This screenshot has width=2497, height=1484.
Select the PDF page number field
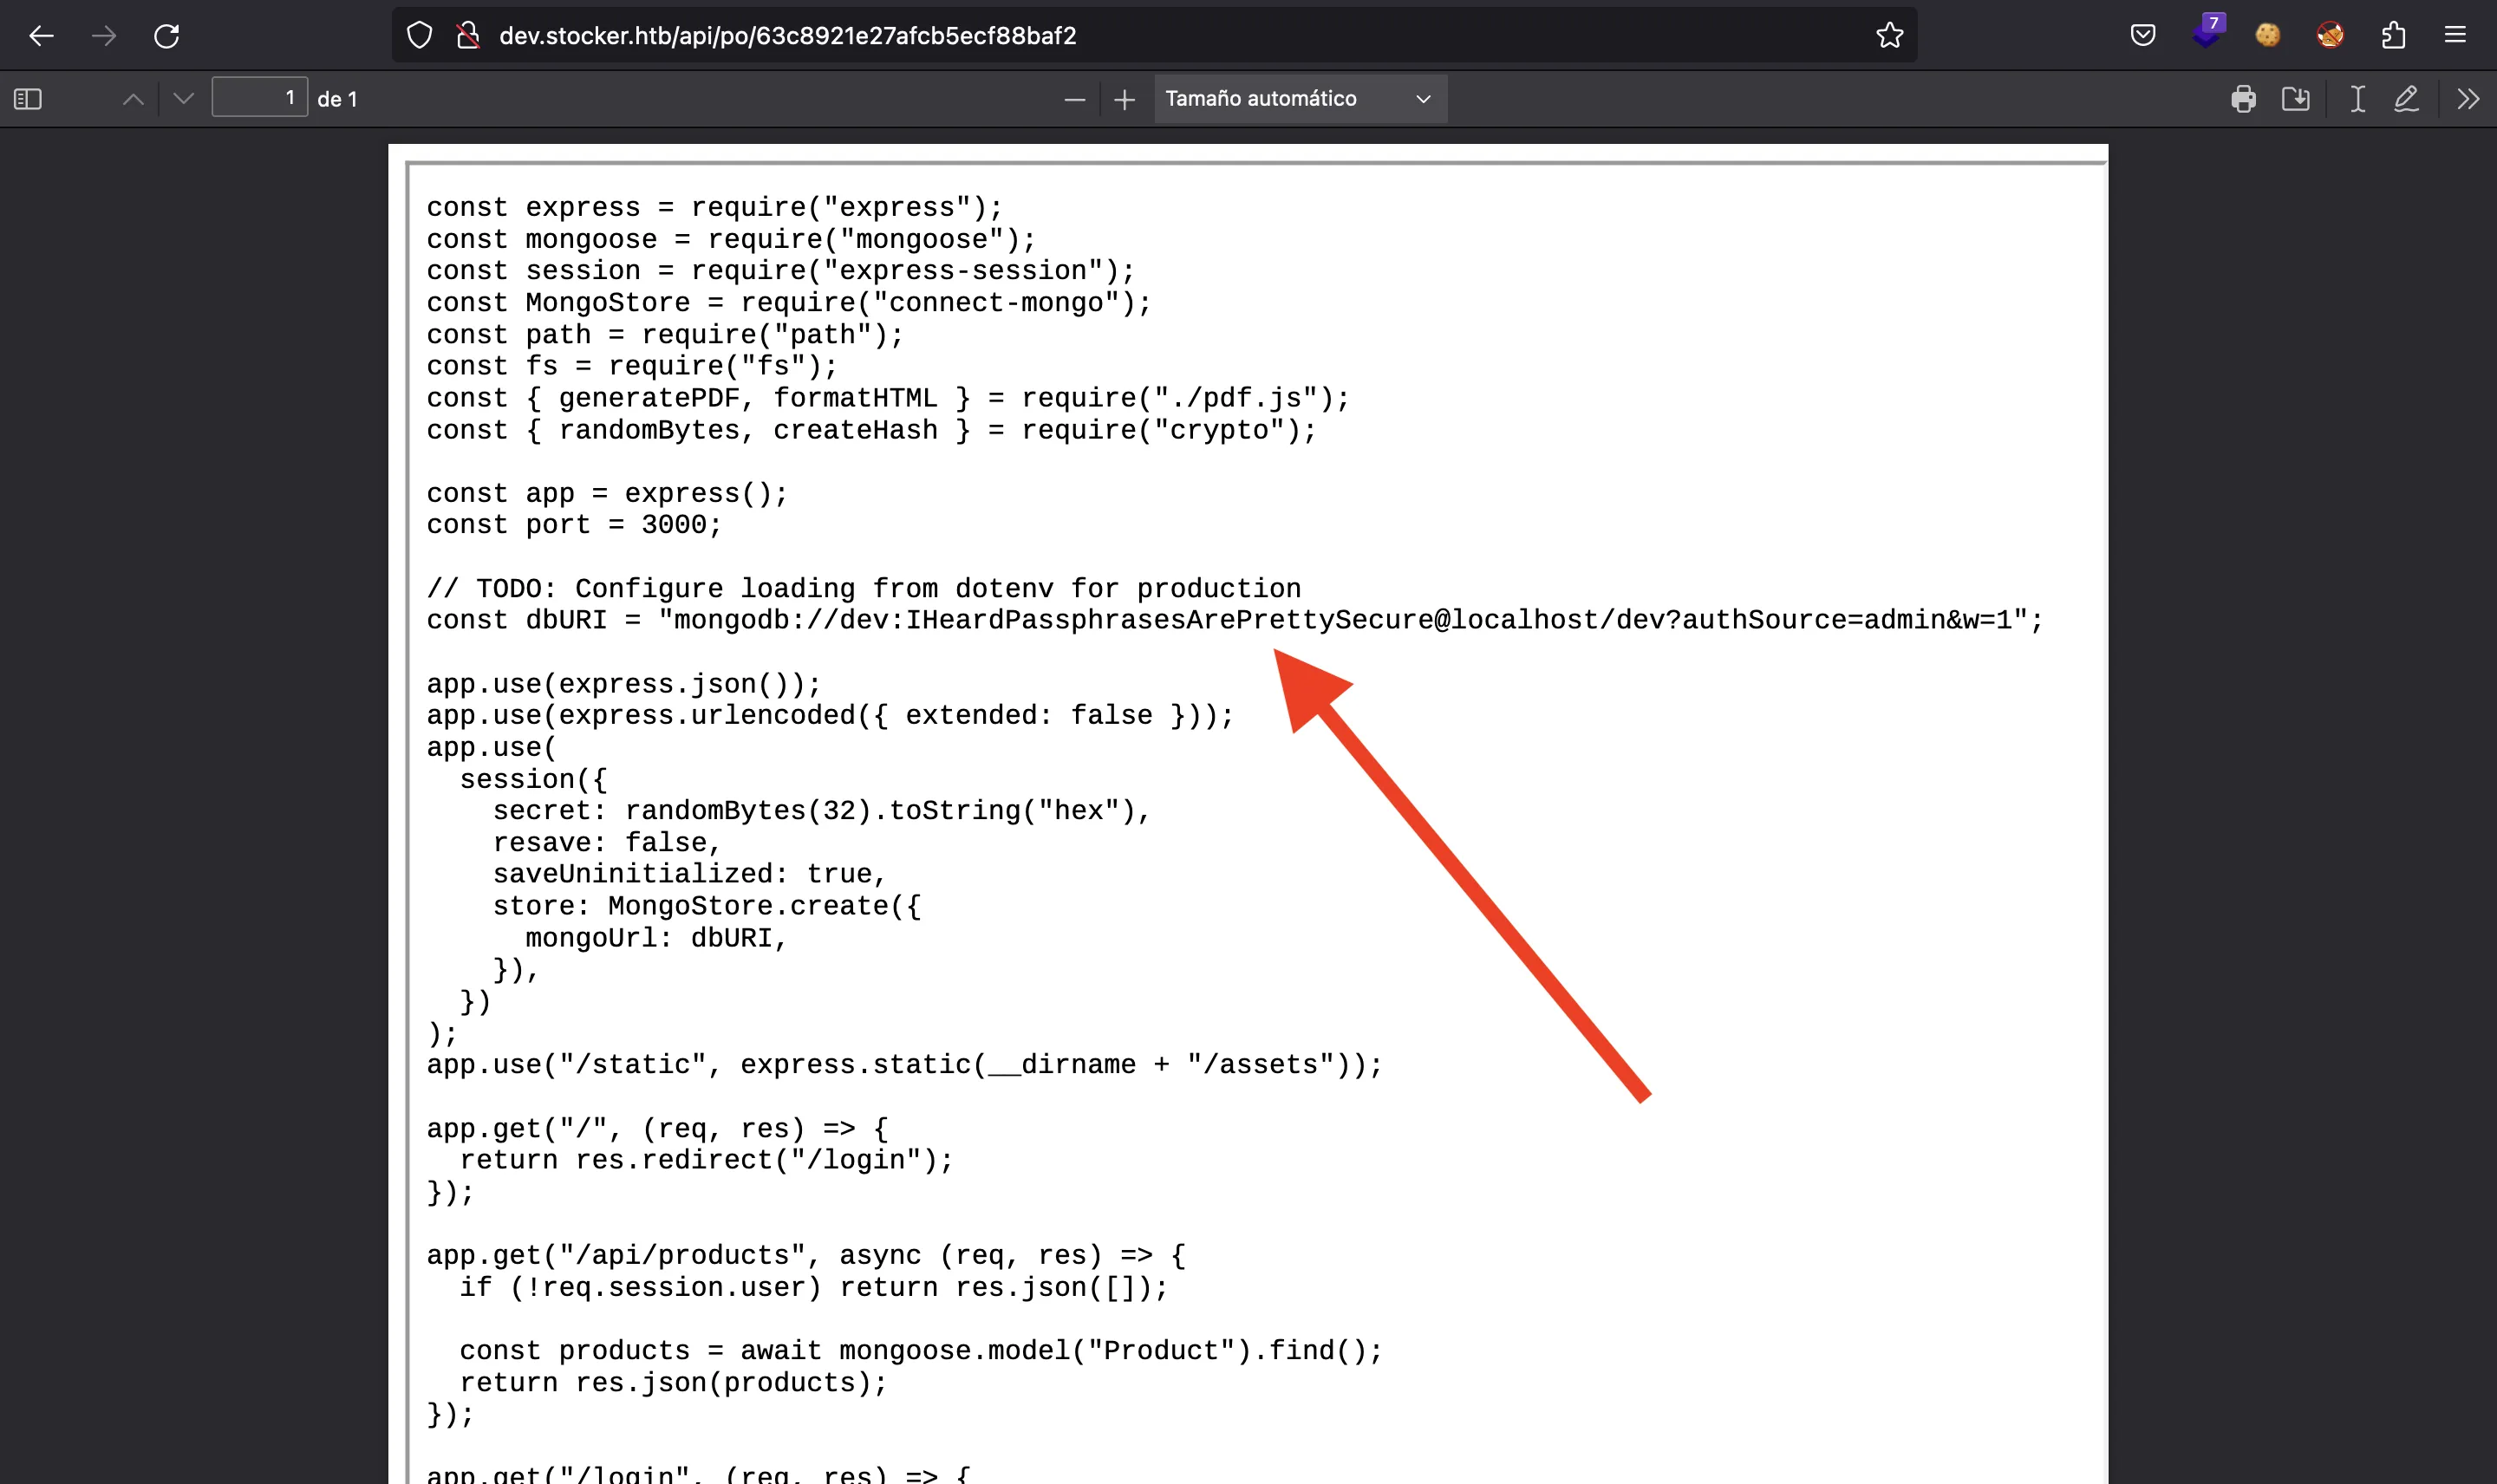point(259,98)
